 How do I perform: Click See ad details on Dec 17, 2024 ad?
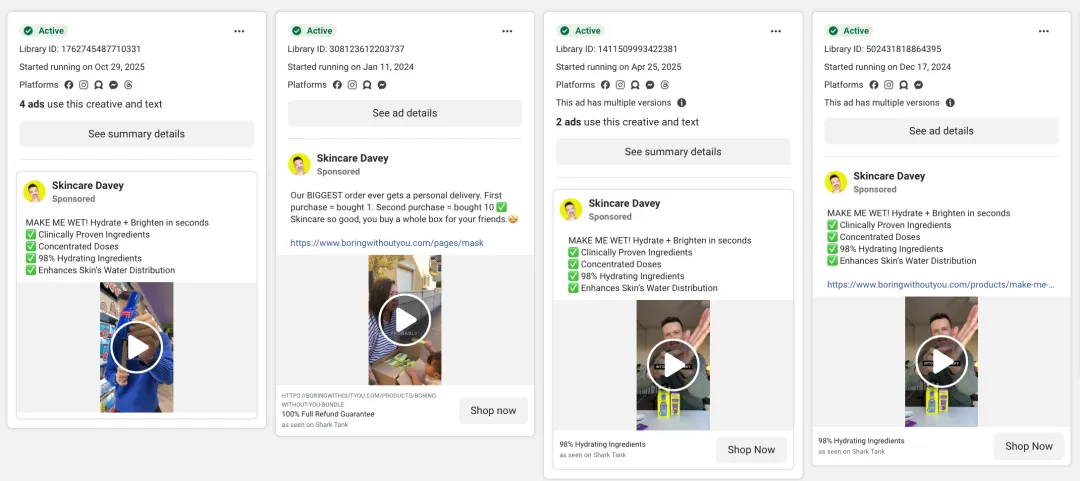(942, 131)
